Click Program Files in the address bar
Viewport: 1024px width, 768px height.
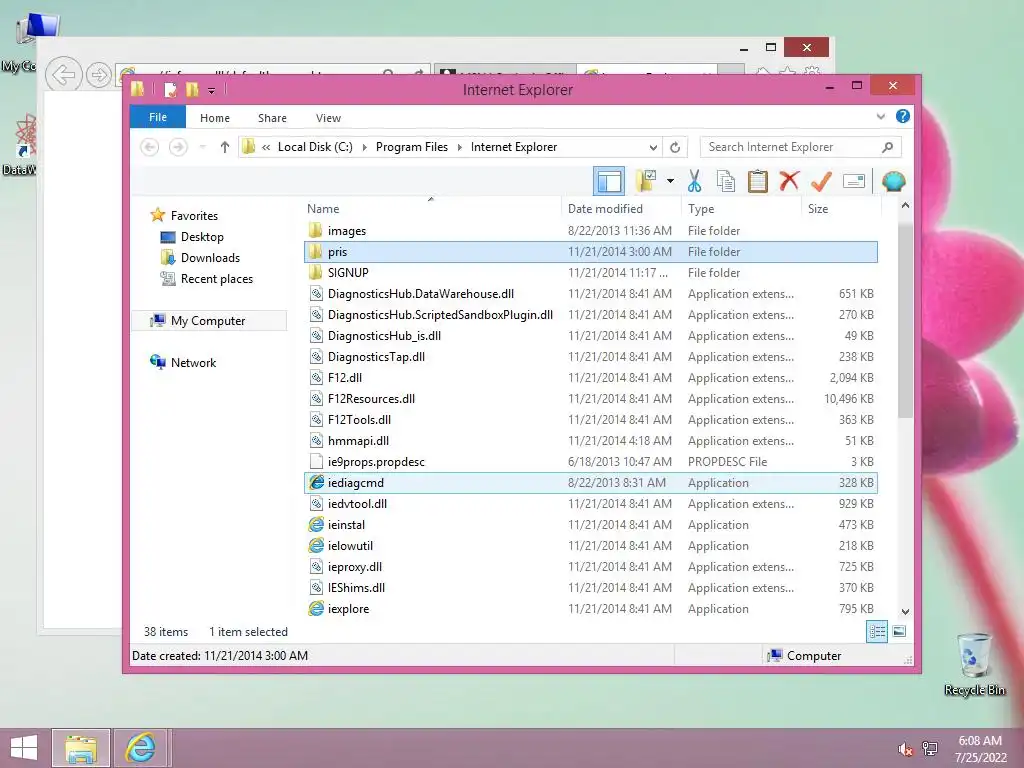[x=412, y=147]
